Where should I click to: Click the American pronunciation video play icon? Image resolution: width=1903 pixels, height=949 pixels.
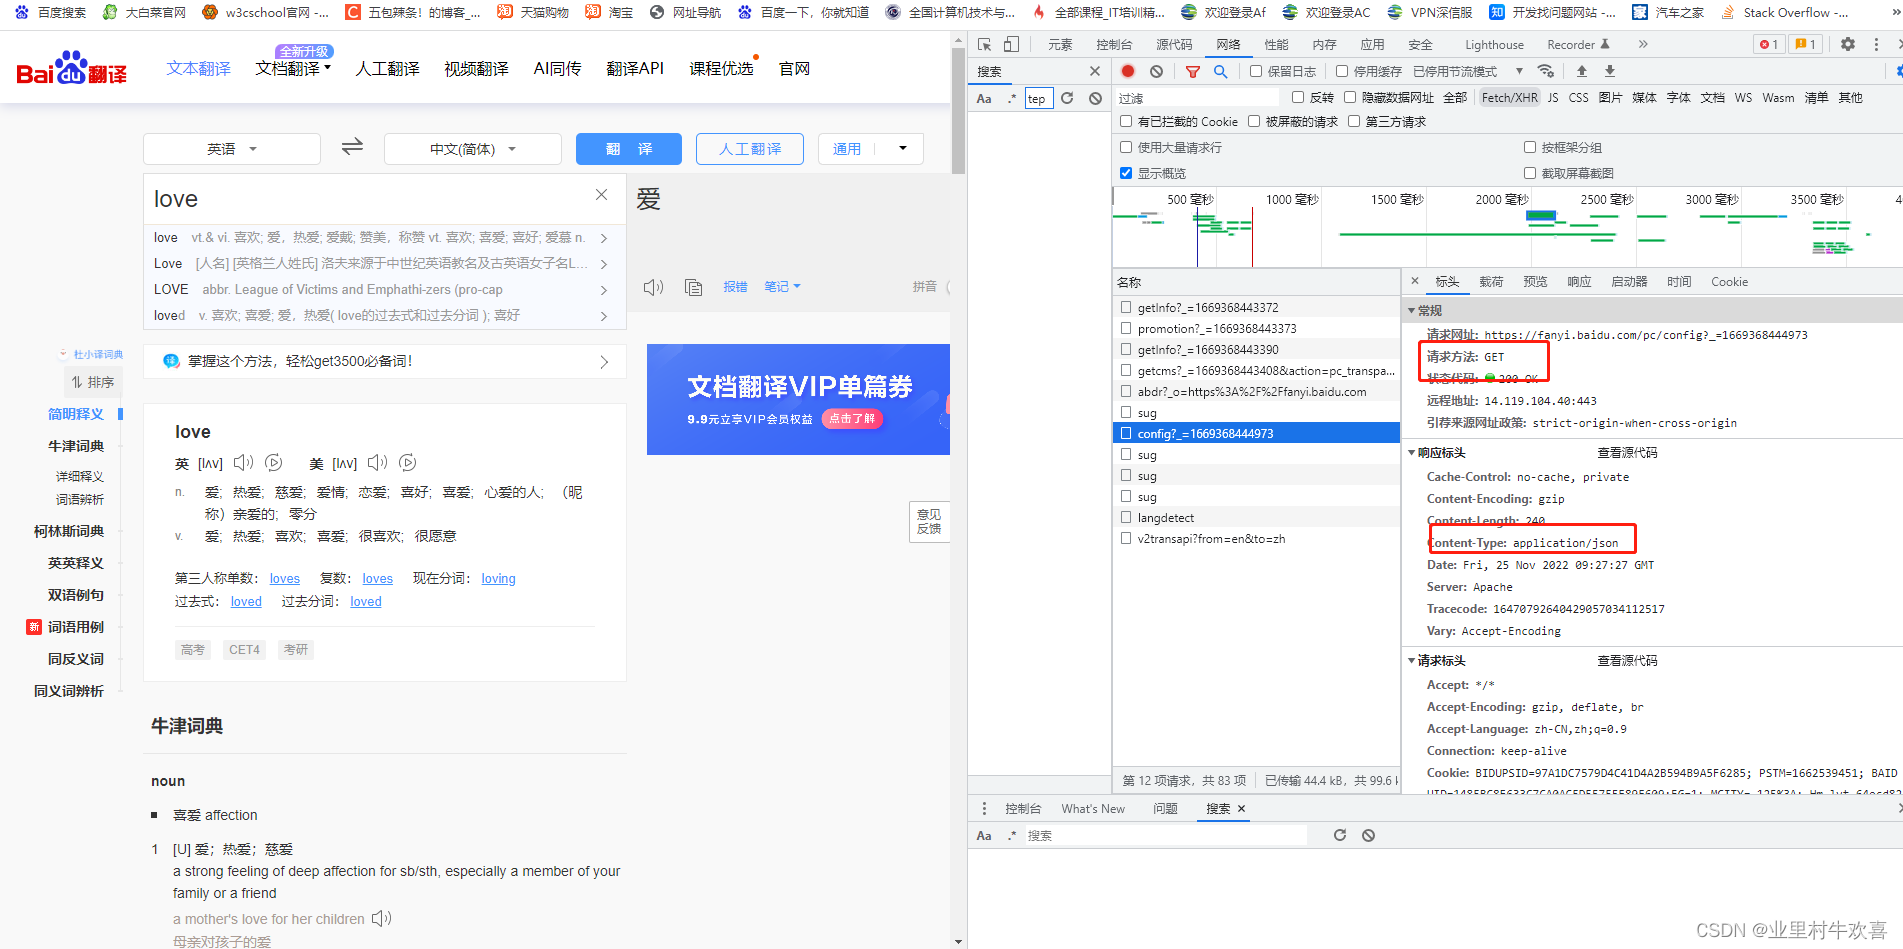407,463
